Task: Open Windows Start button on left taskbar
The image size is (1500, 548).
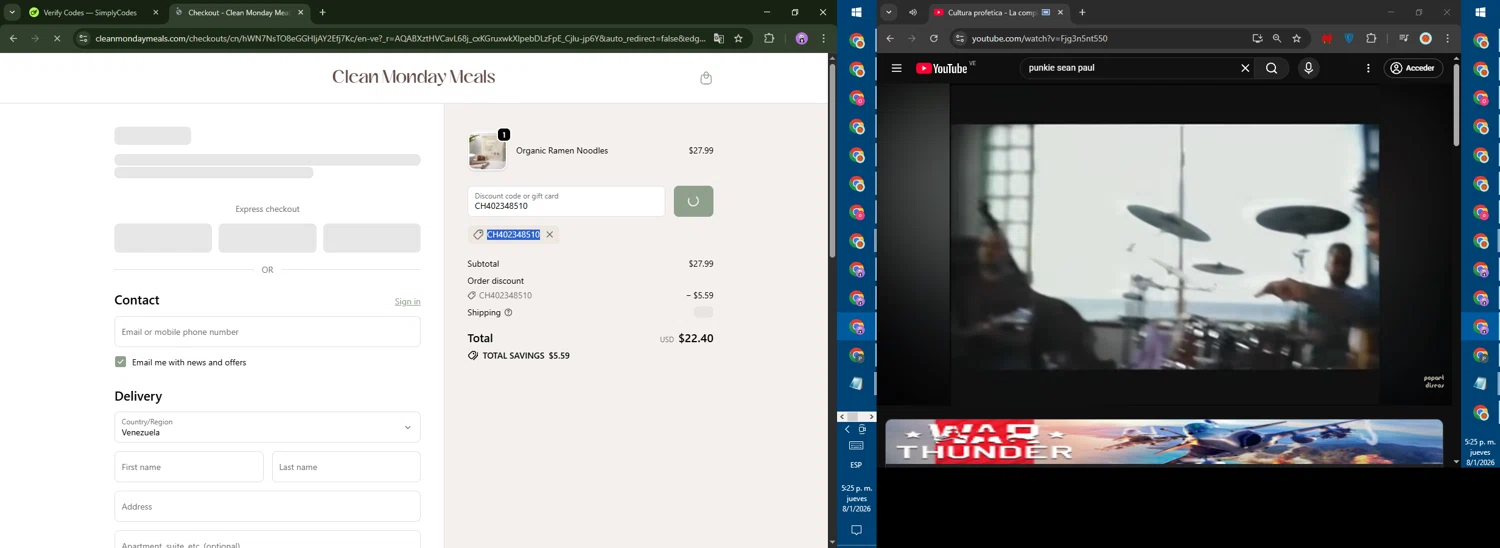Action: point(856,13)
